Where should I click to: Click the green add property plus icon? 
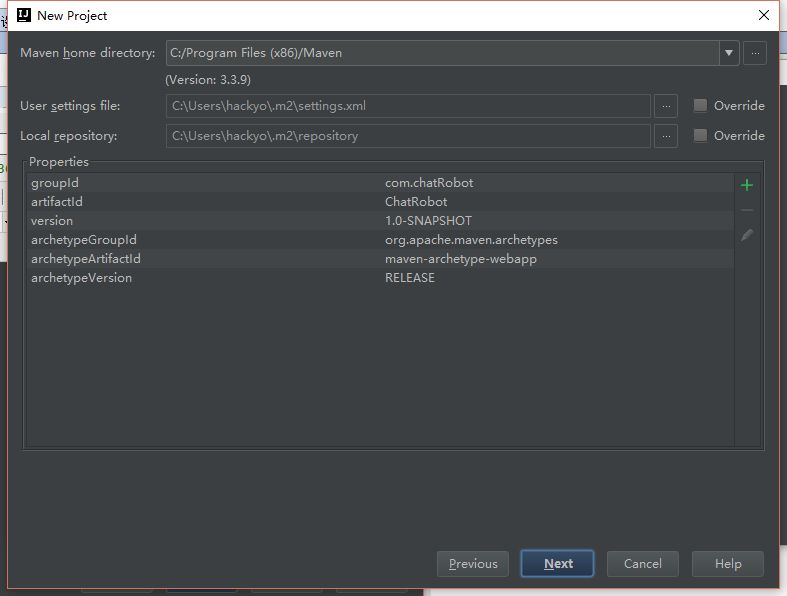[746, 185]
